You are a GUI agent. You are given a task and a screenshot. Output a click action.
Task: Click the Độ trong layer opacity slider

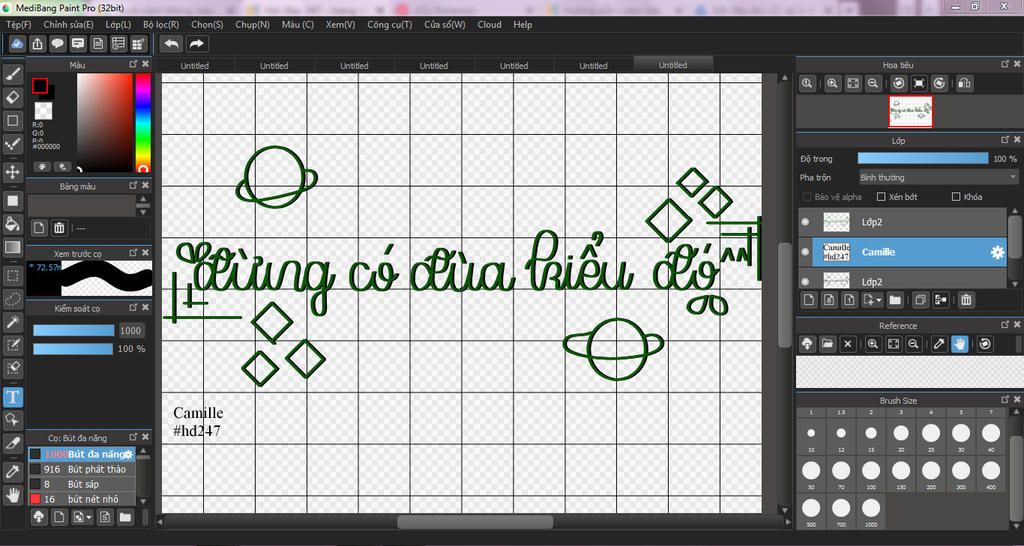pyautogui.click(x=923, y=158)
